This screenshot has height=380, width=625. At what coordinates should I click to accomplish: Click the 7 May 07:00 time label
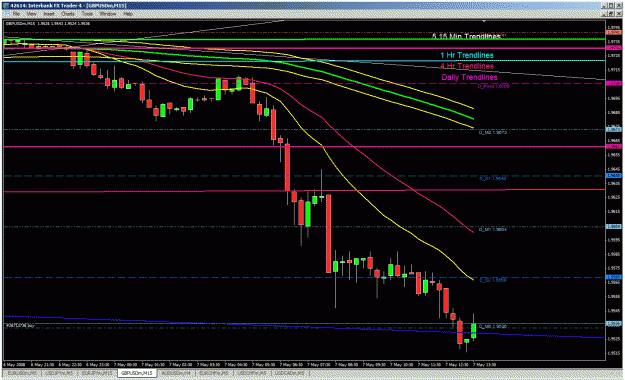click(318, 364)
